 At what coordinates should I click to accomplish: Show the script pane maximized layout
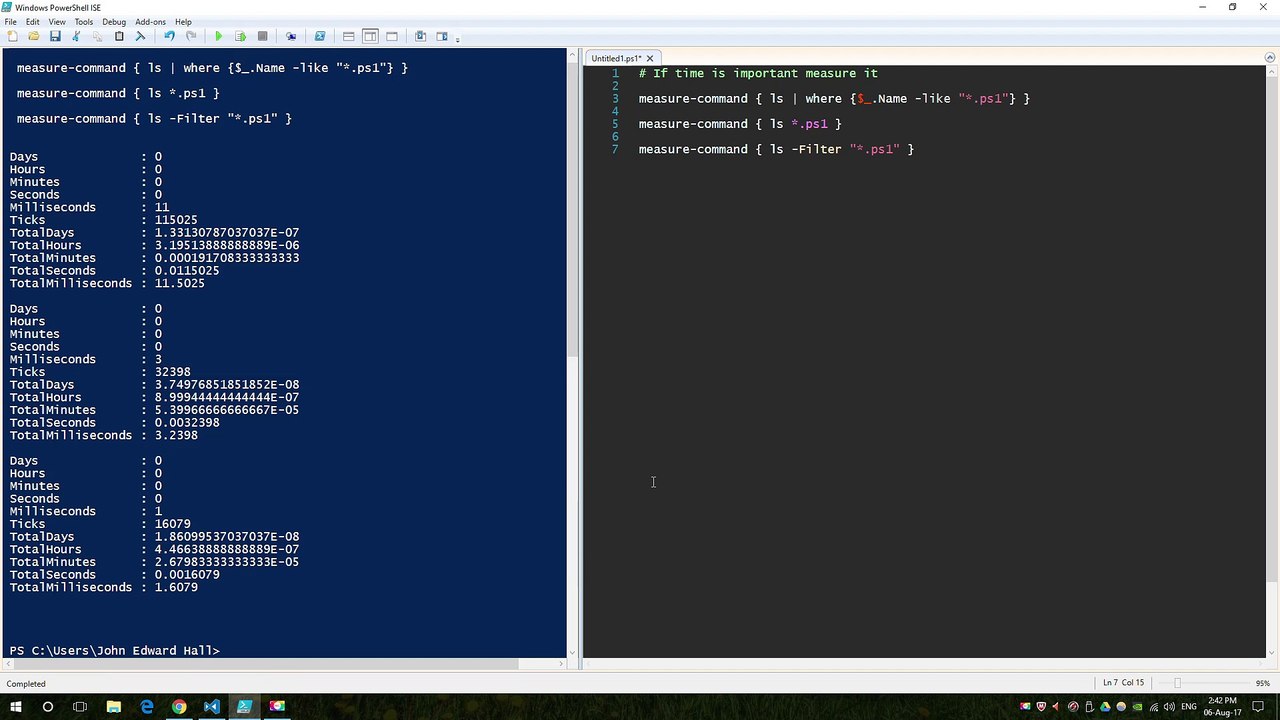pos(392,36)
